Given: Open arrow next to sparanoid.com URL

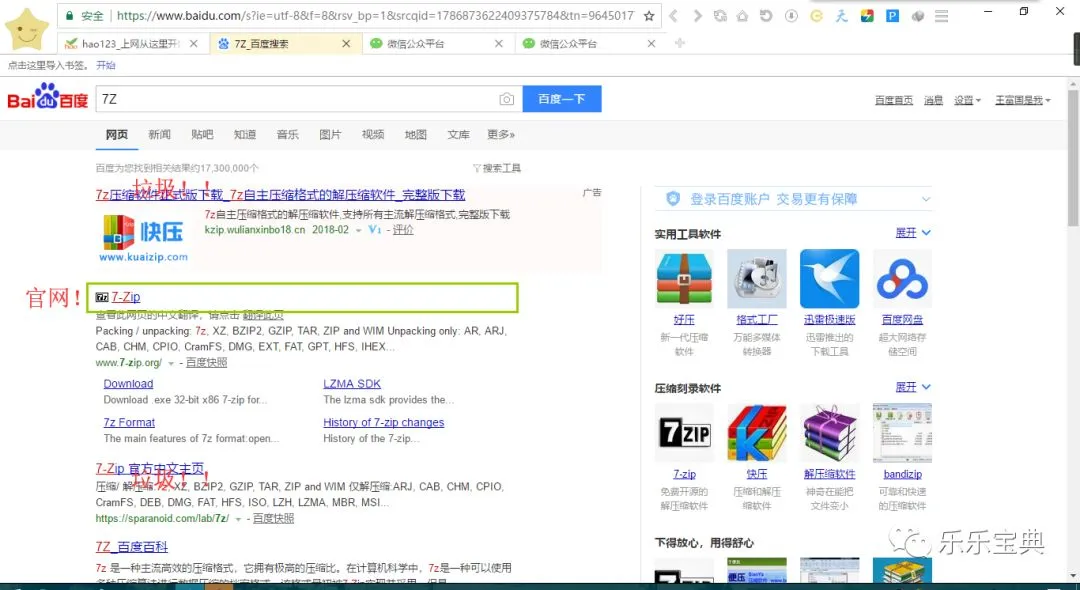Looking at the screenshot, I should click(238, 518).
